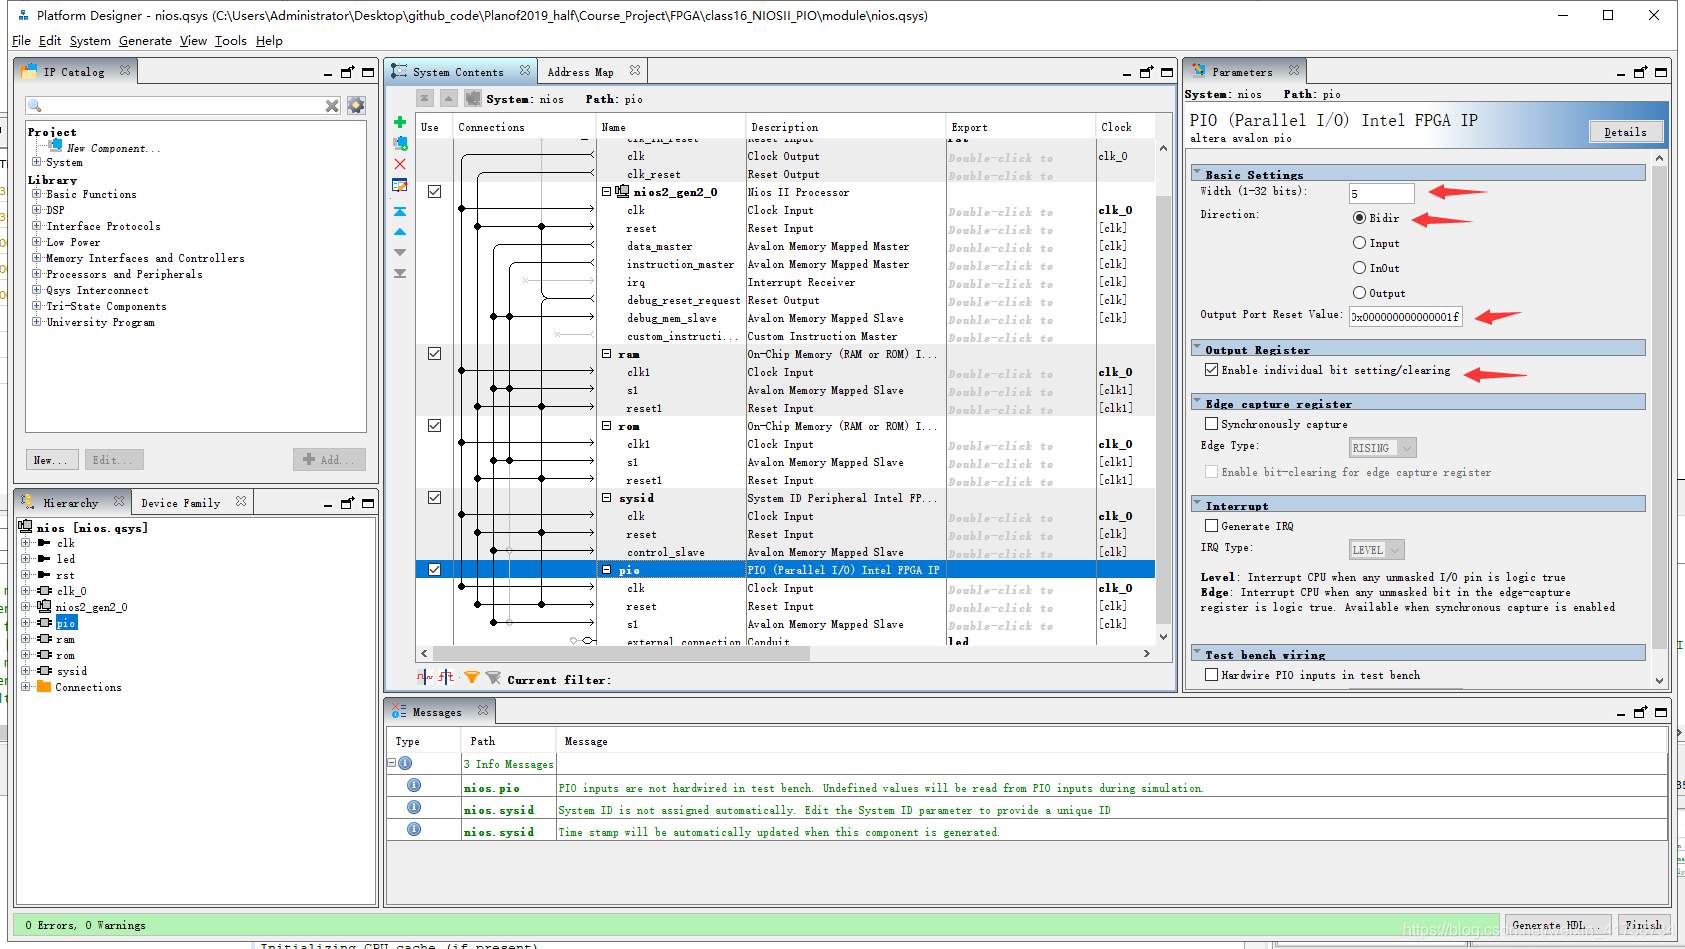
Task: Uncheck the Use checkbox for sysid
Action: click(434, 497)
